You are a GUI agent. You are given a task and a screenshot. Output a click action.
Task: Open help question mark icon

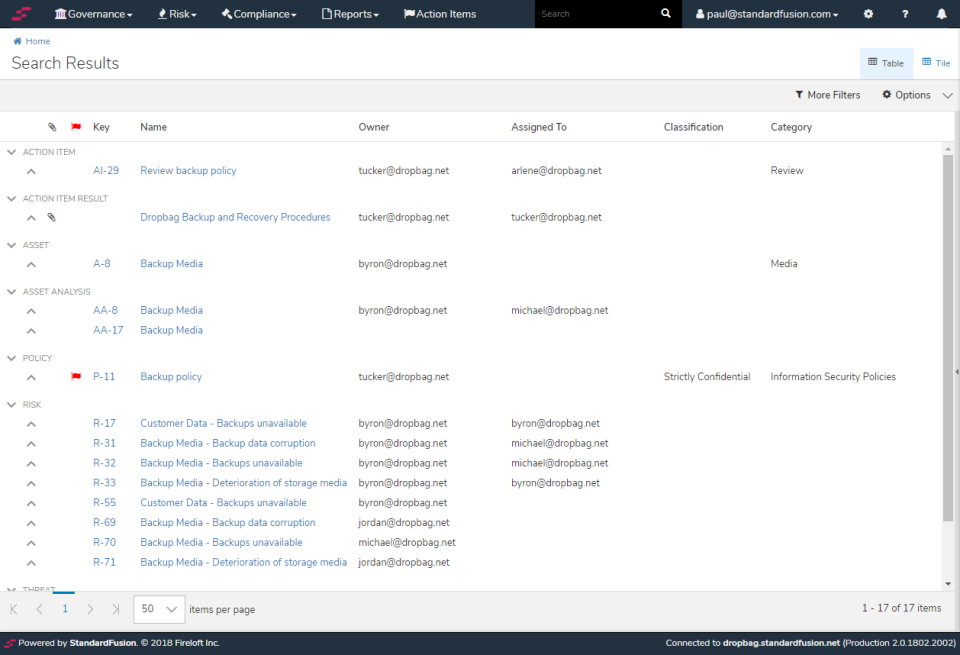tap(905, 13)
